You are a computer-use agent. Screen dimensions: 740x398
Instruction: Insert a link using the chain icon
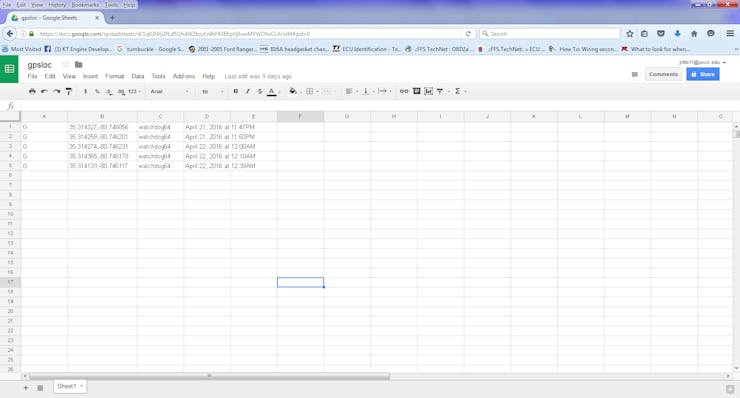404,91
